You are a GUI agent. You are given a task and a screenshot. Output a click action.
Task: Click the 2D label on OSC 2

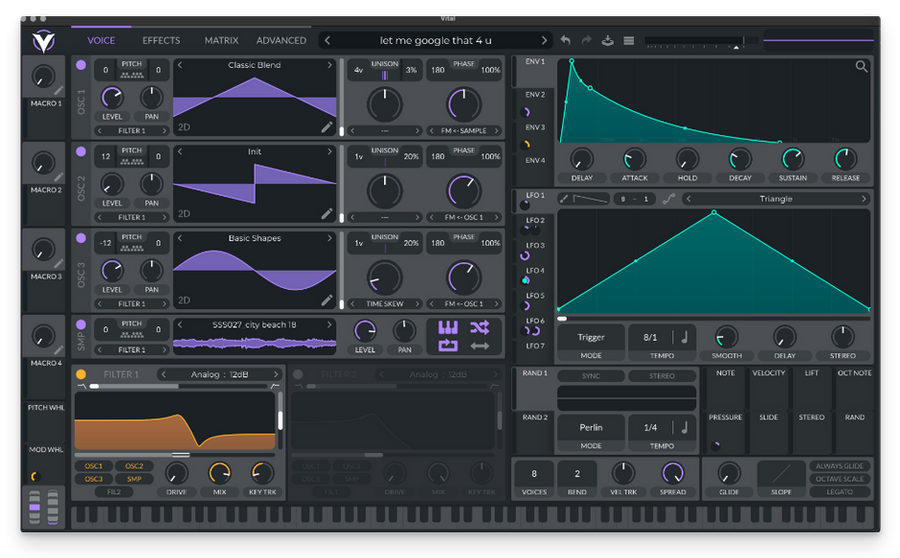[x=184, y=214]
